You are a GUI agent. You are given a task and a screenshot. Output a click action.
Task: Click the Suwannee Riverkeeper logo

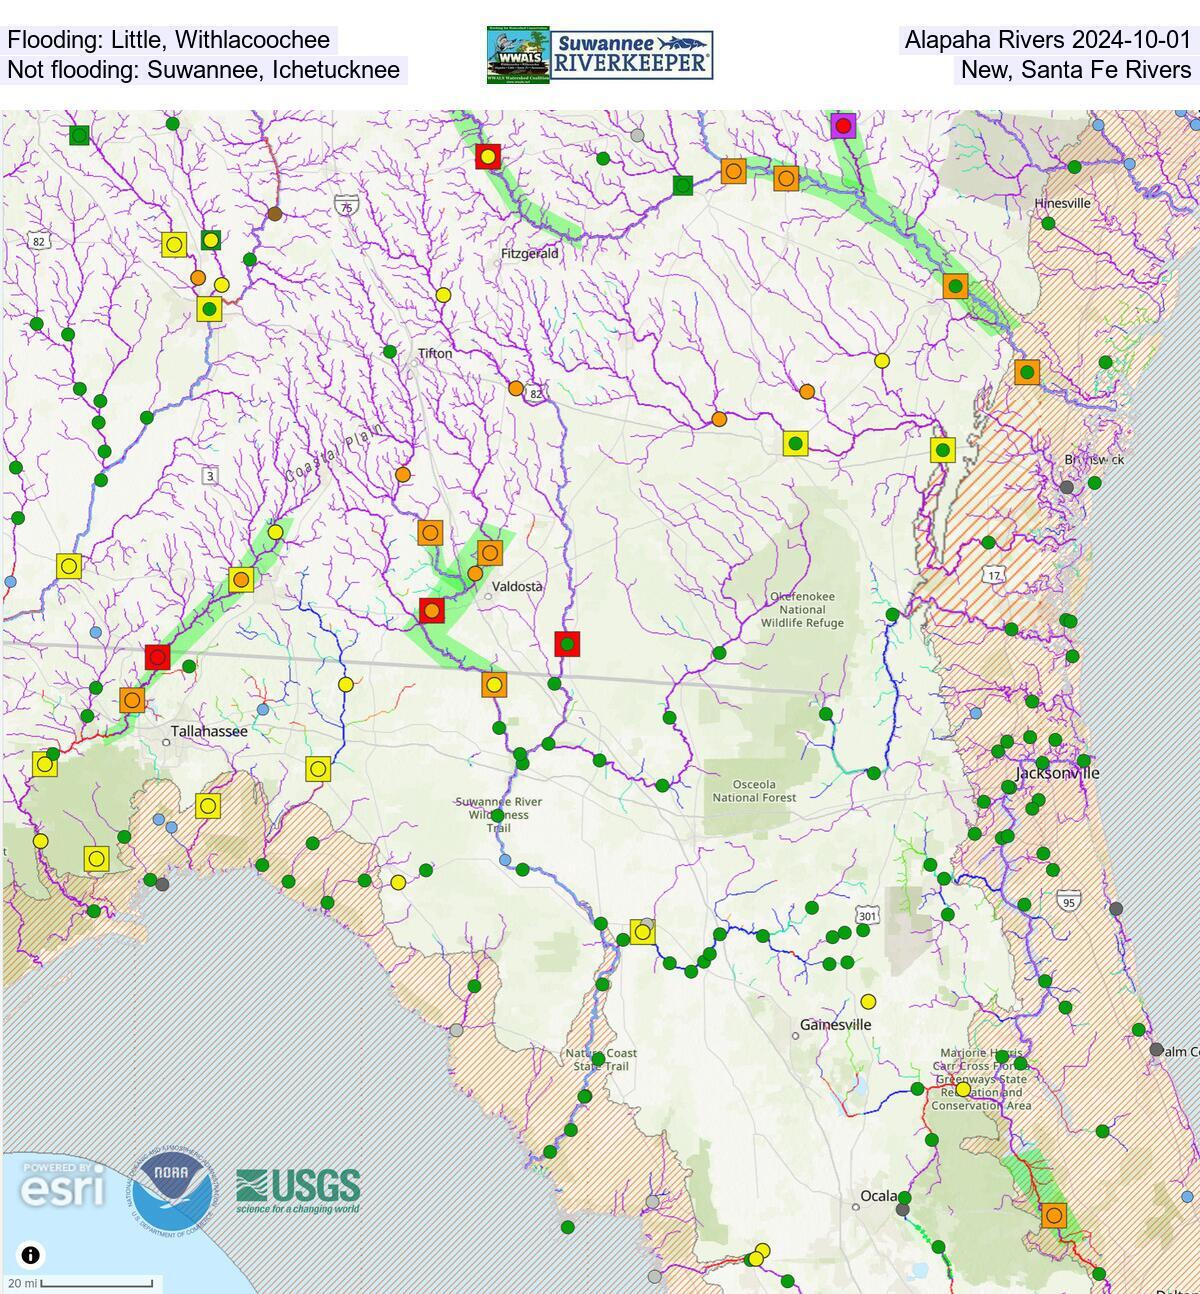point(633,55)
